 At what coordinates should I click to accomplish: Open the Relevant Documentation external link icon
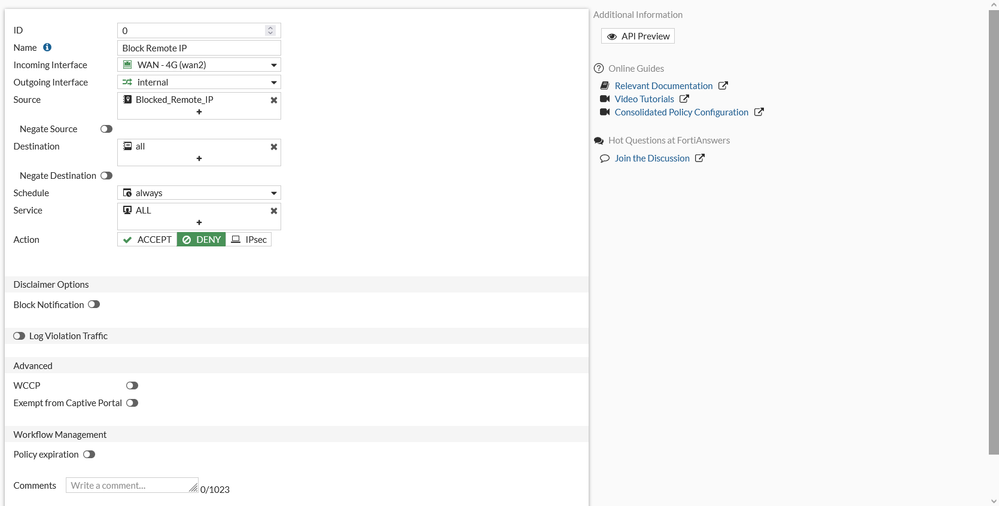[x=723, y=86]
